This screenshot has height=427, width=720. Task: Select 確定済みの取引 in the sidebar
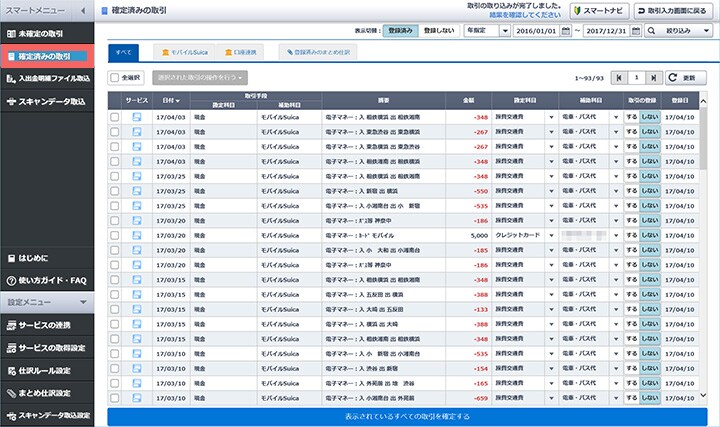click(47, 56)
